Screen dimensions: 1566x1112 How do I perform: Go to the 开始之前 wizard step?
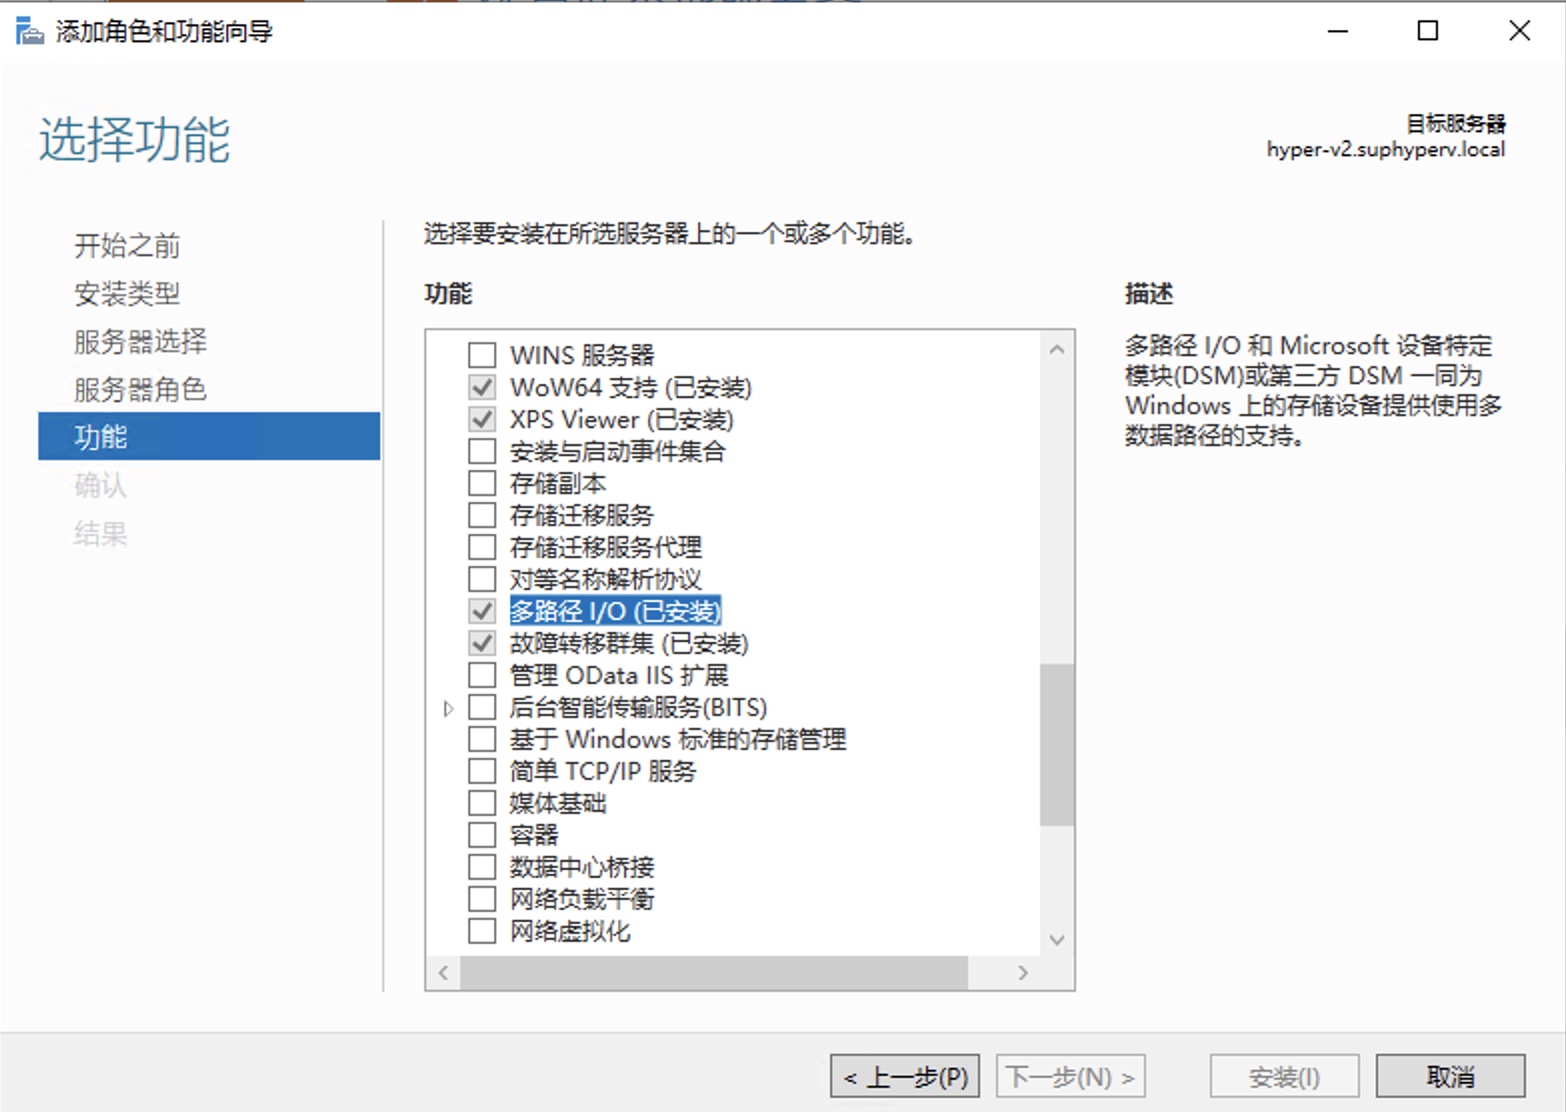(127, 245)
